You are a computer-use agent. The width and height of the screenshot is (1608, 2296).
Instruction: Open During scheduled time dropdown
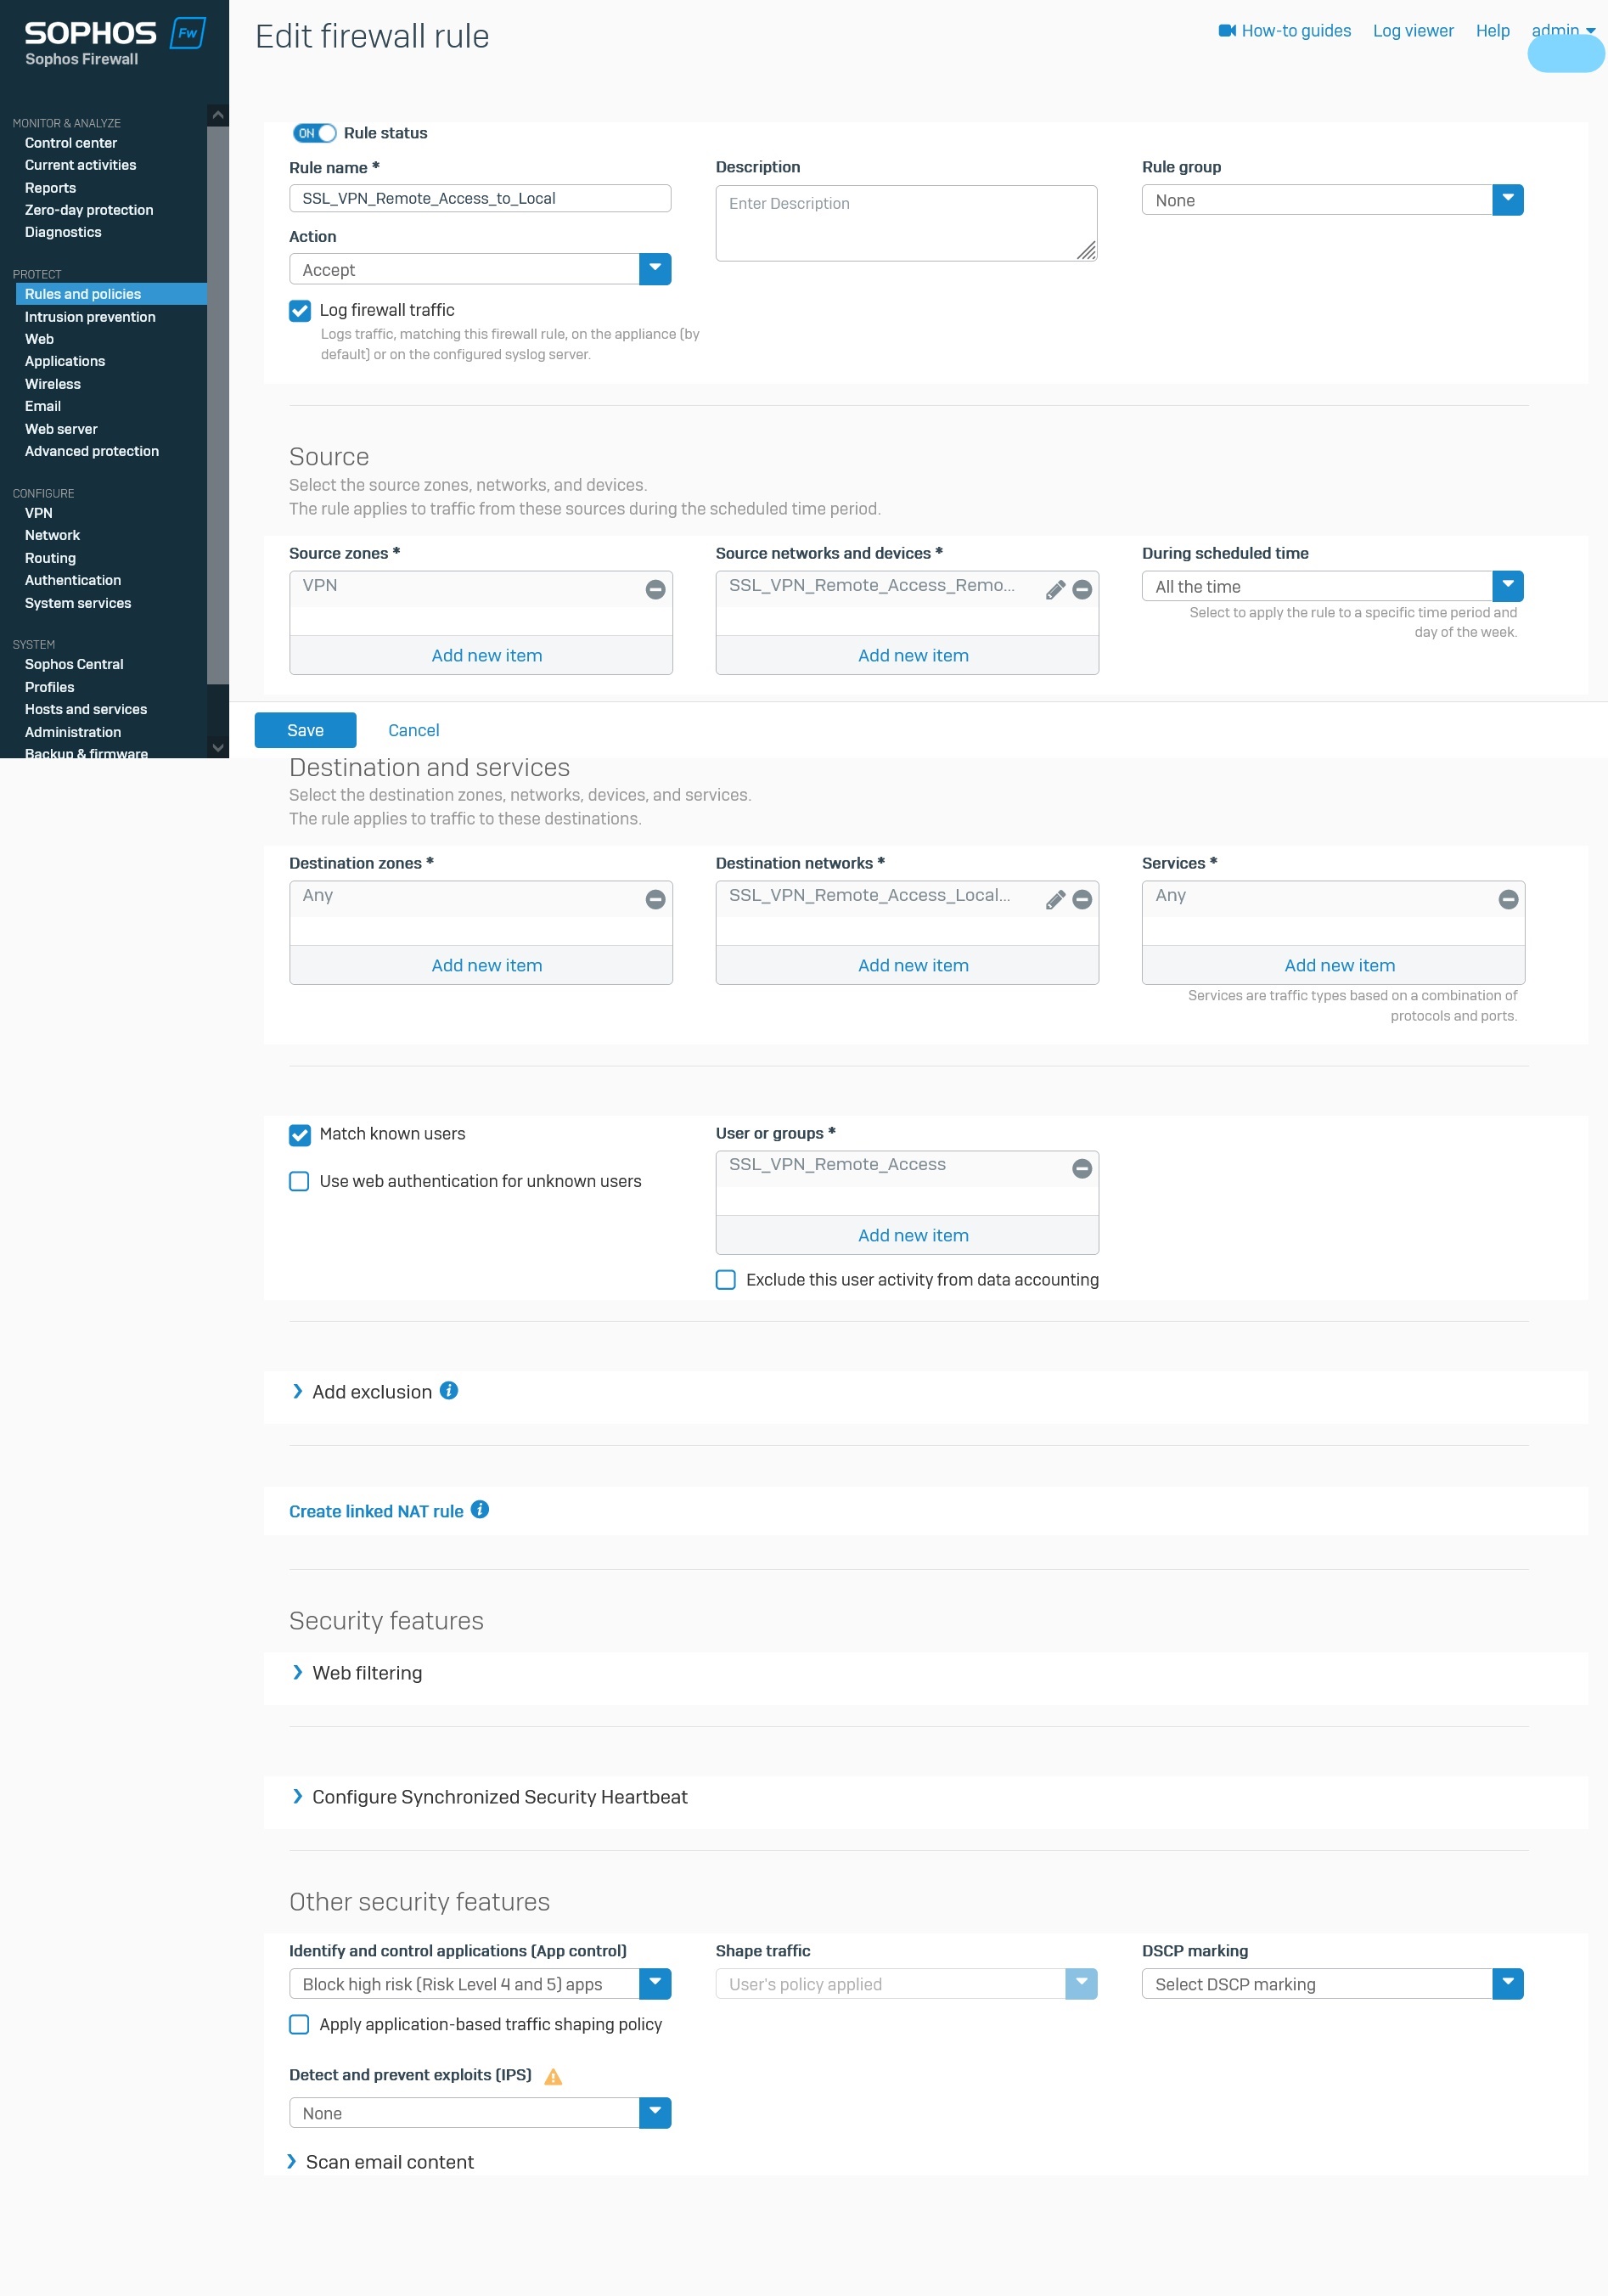pos(1332,586)
